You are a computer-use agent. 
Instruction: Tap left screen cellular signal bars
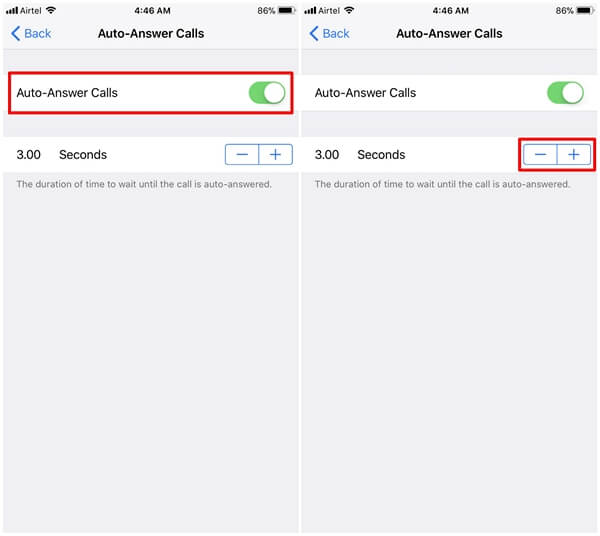12,10
